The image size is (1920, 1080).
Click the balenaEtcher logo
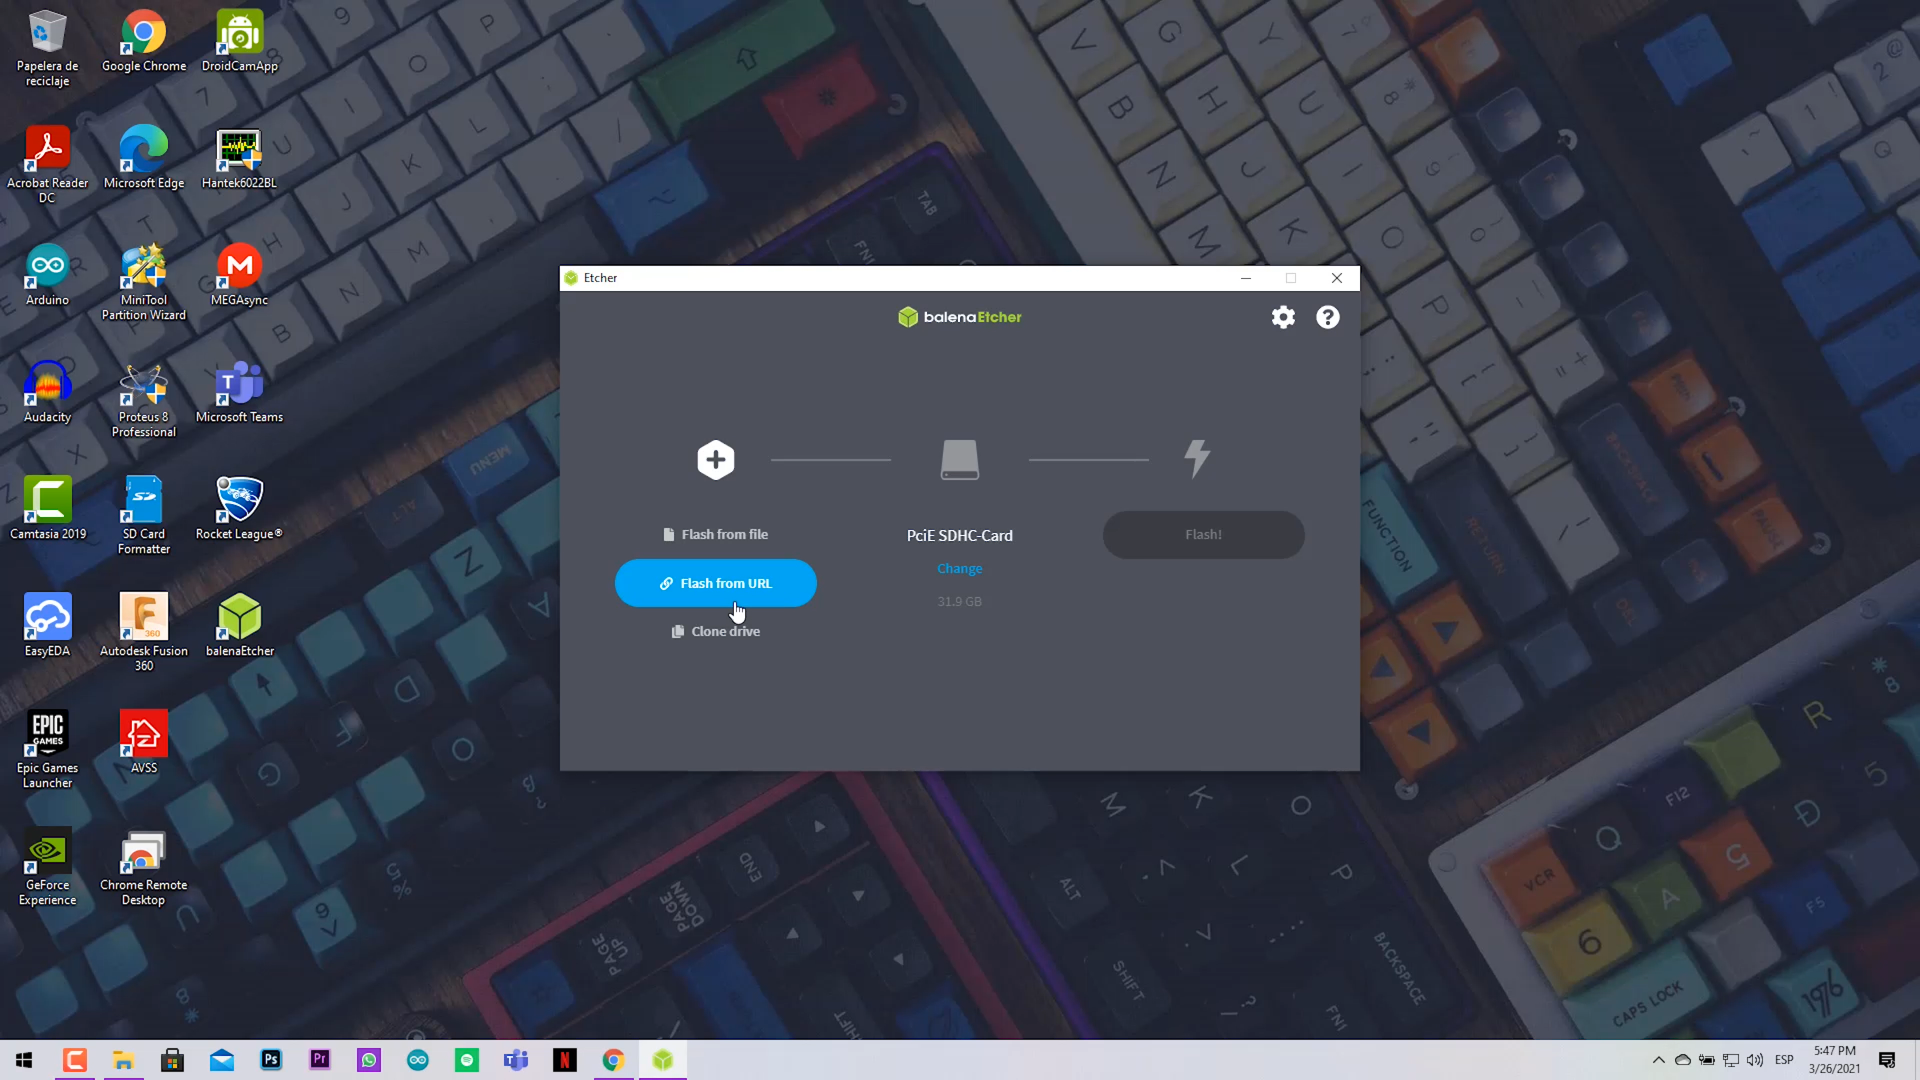[960, 317]
